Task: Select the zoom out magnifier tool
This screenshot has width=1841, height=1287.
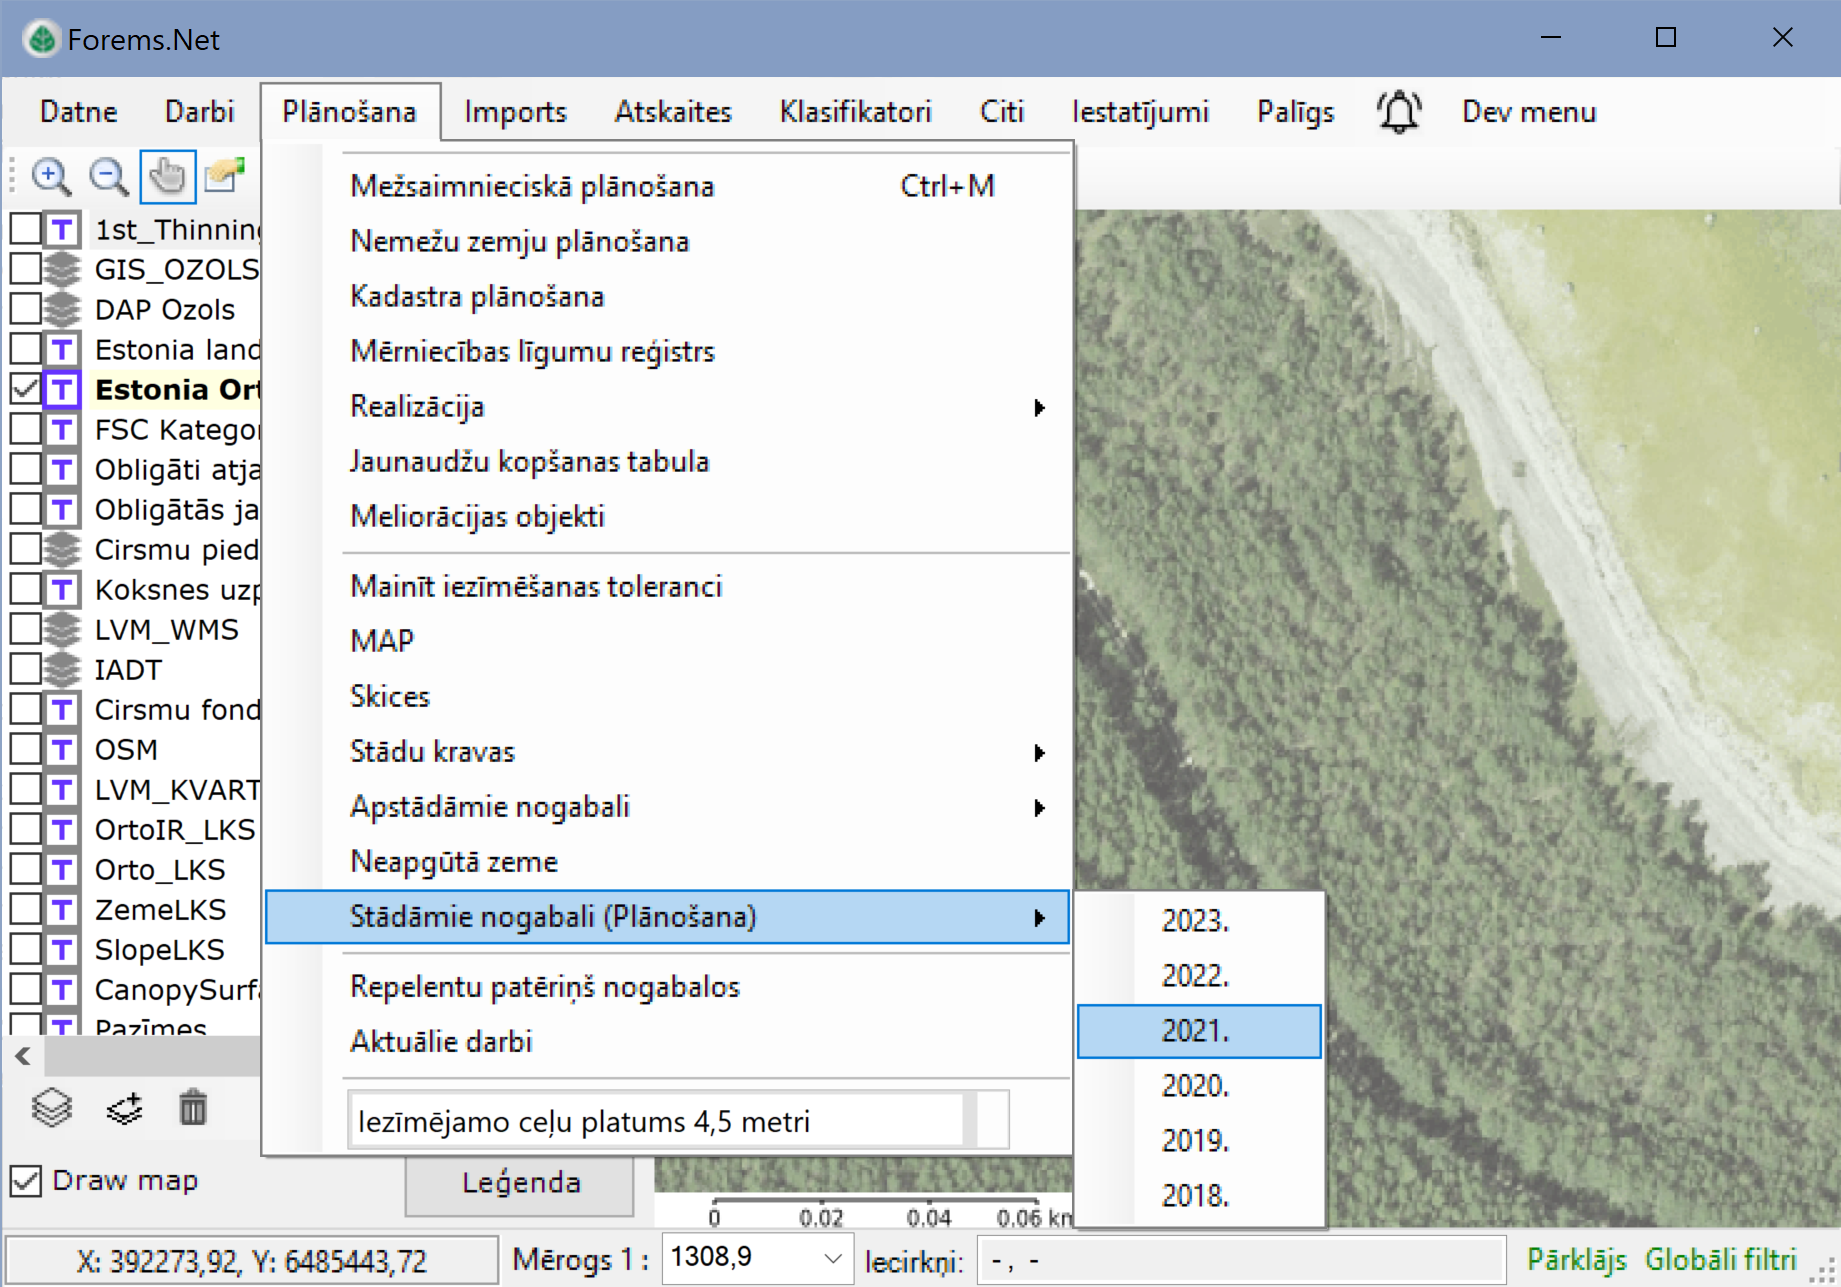Action: (x=108, y=177)
